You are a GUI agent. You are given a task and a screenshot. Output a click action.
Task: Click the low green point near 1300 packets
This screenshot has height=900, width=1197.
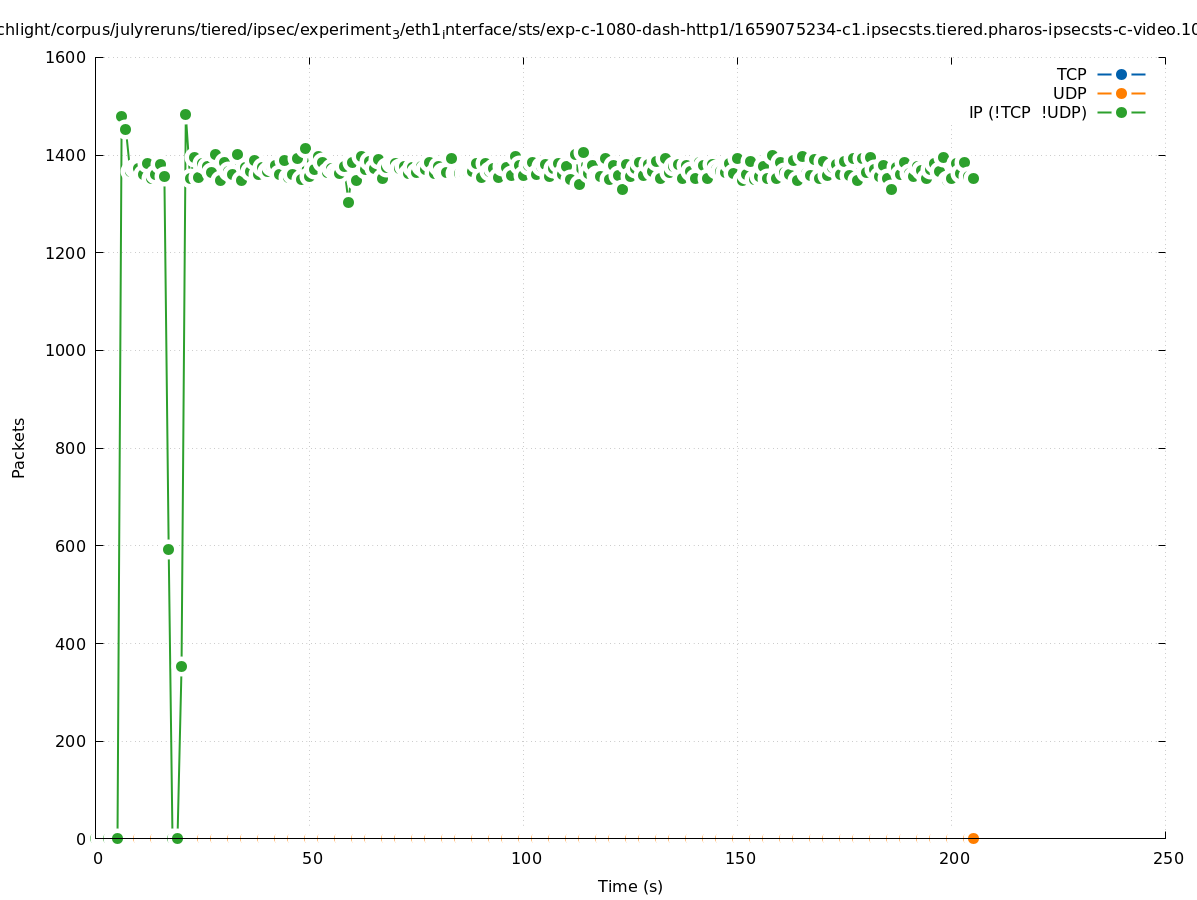pos(348,202)
